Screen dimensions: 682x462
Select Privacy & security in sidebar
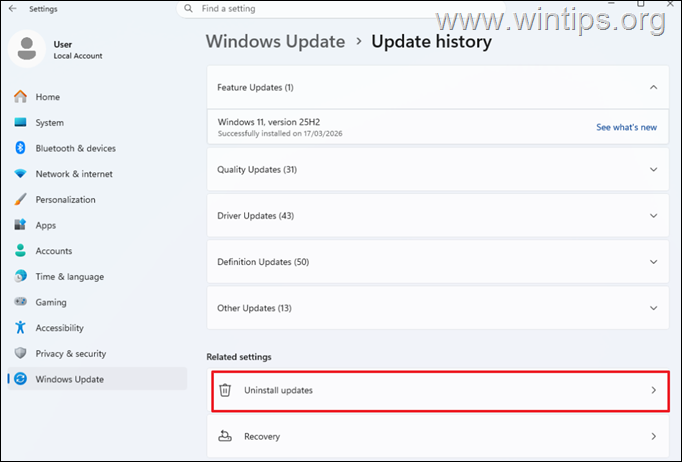(97, 353)
